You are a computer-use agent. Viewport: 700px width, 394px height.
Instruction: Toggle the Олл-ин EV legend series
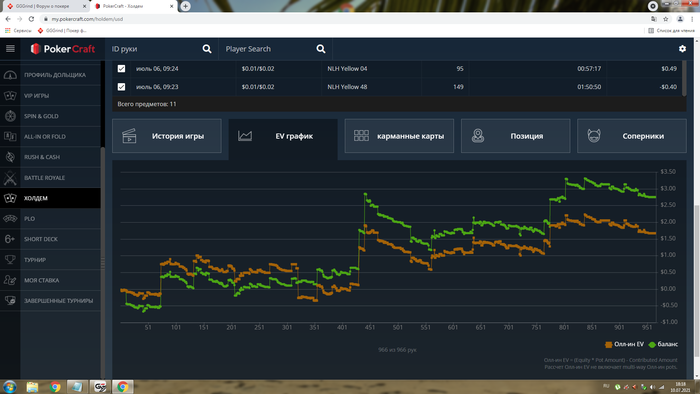[624, 344]
